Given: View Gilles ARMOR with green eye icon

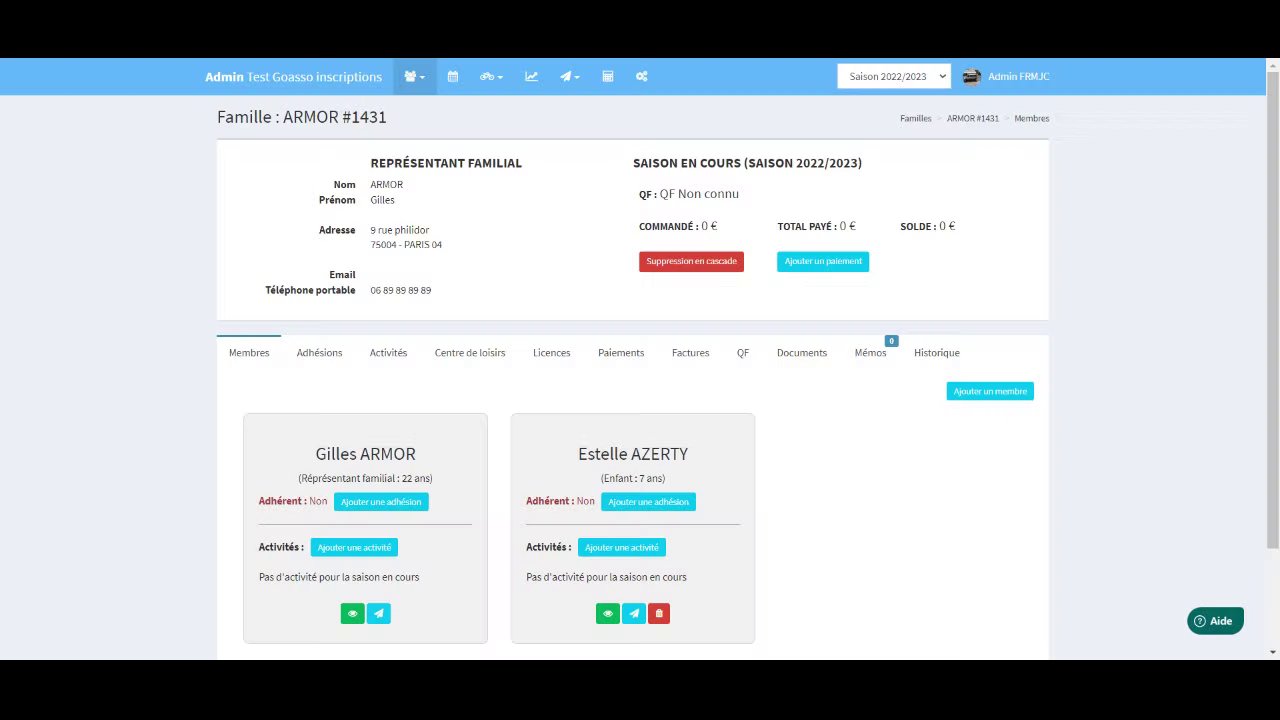Looking at the screenshot, I should [x=352, y=614].
